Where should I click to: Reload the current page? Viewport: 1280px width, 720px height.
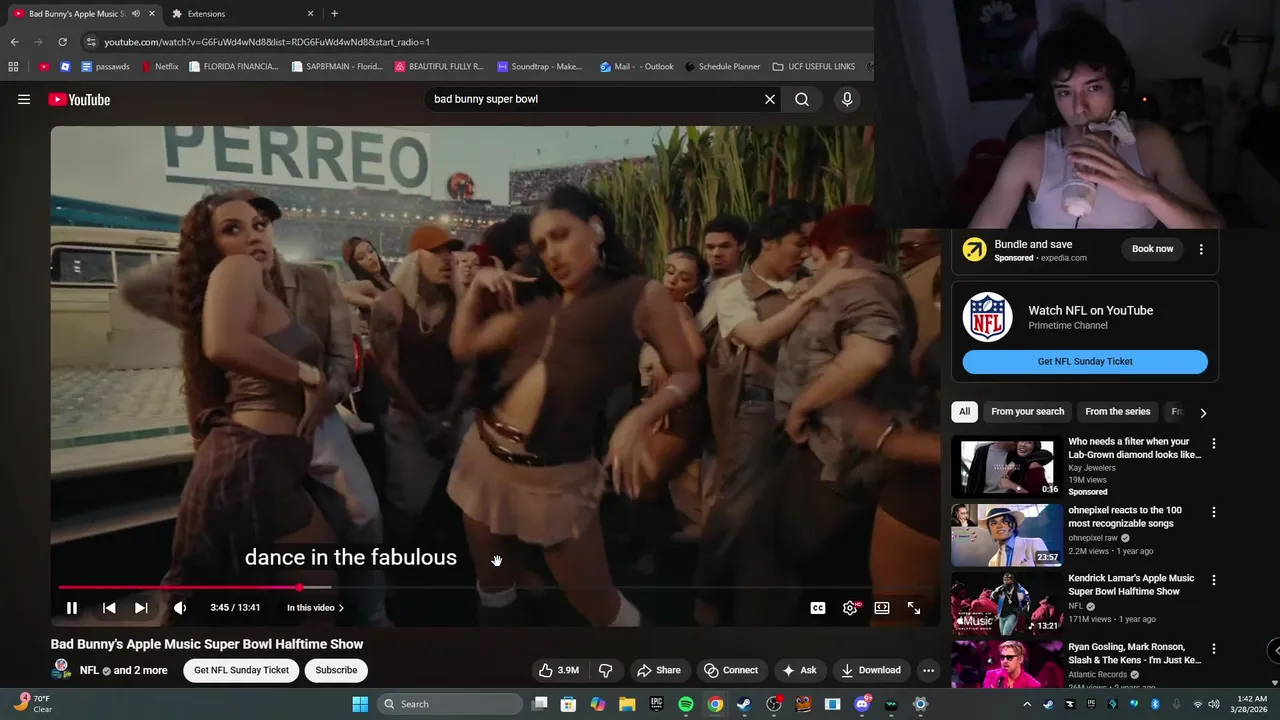pos(62,42)
